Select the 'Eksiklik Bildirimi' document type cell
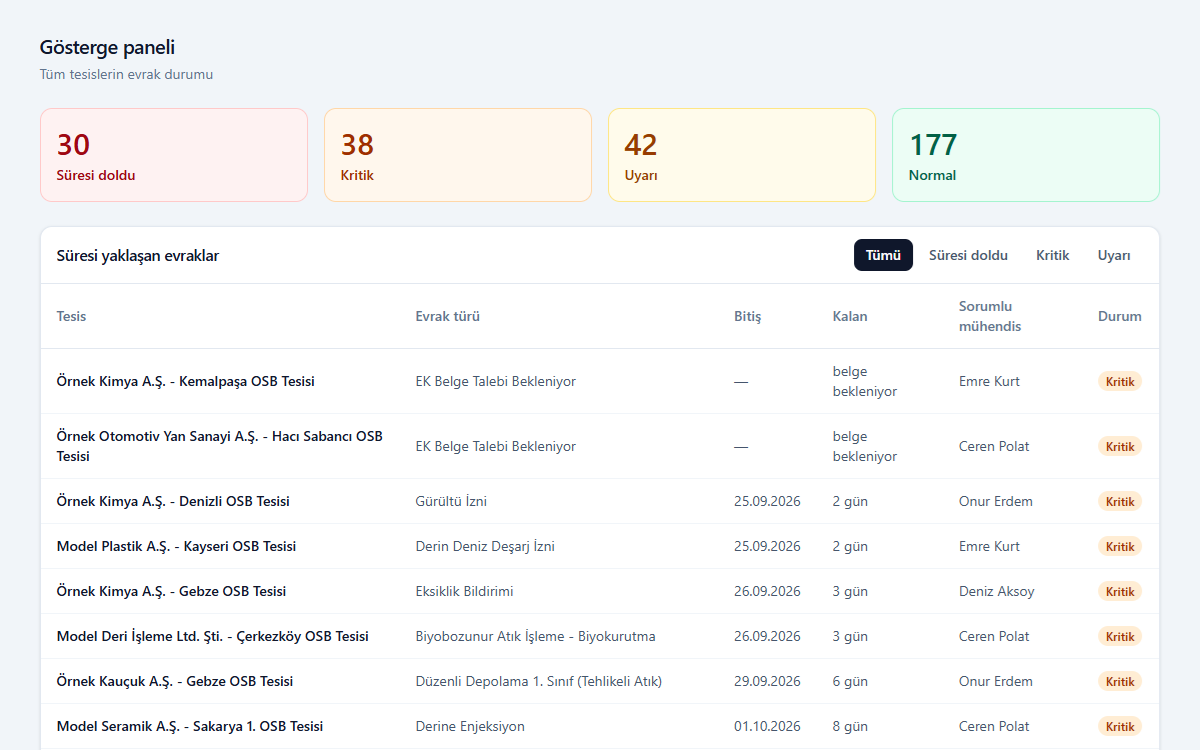This screenshot has width=1200, height=750. [465, 591]
